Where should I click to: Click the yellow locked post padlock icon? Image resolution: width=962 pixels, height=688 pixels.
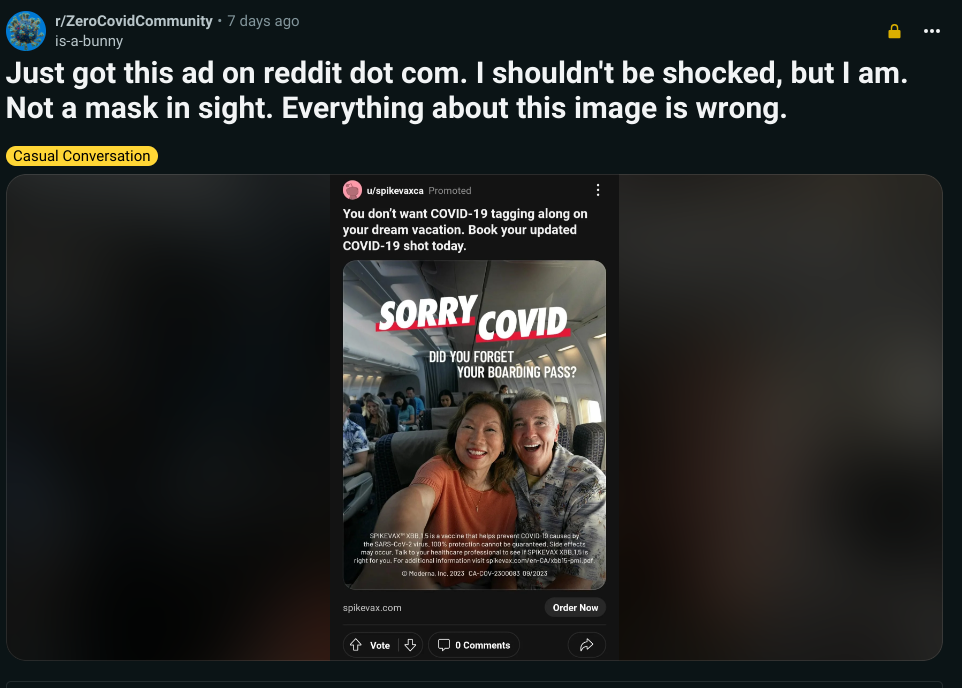tap(895, 31)
